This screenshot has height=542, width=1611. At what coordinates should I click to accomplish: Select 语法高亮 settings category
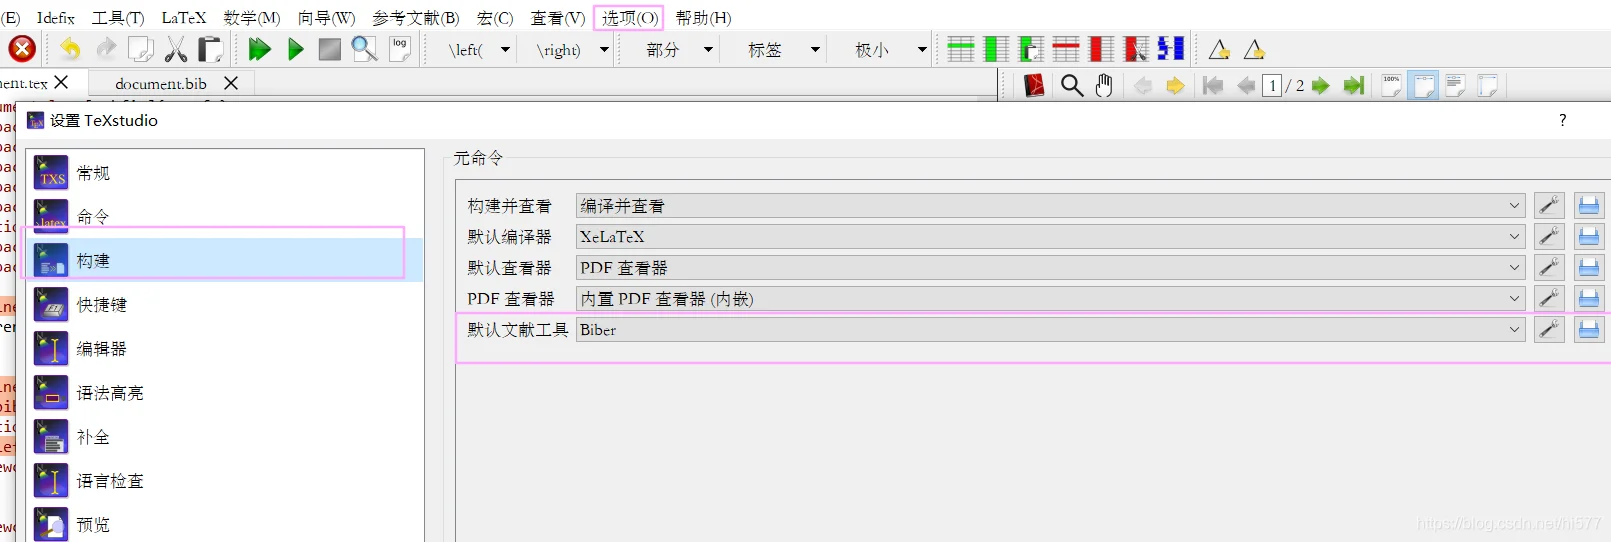tap(110, 393)
